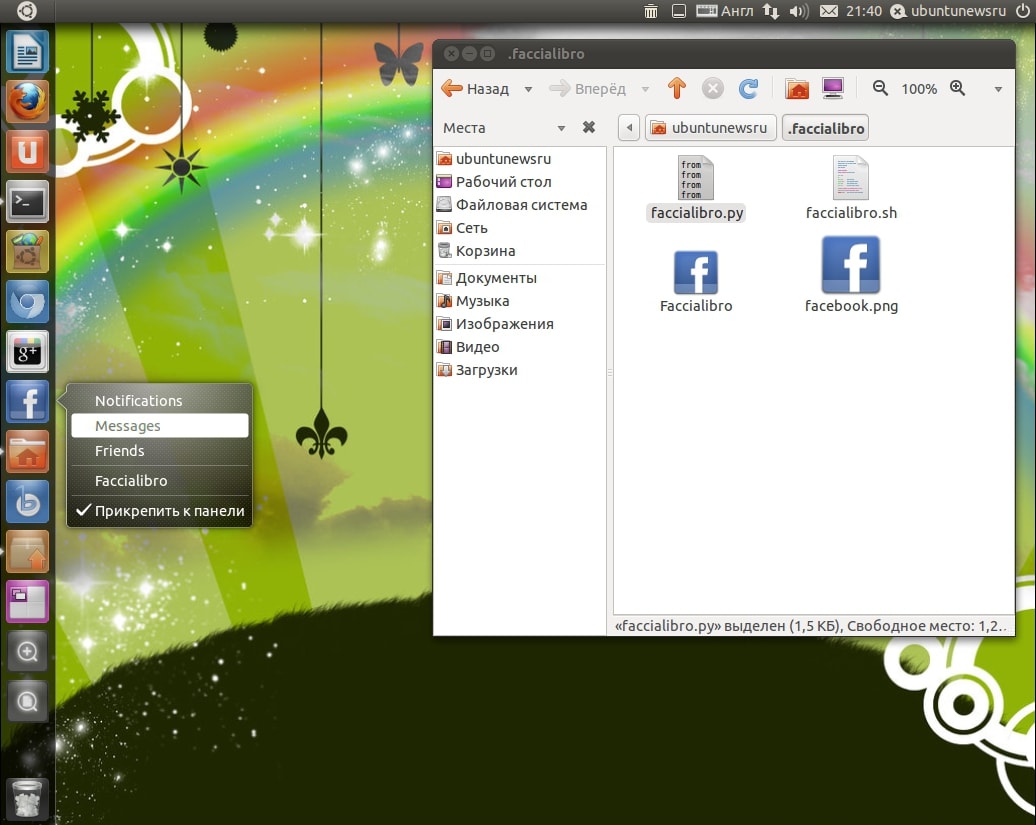Open Музыка bookmark in sidebar
This screenshot has width=1036, height=825.
[520, 301]
